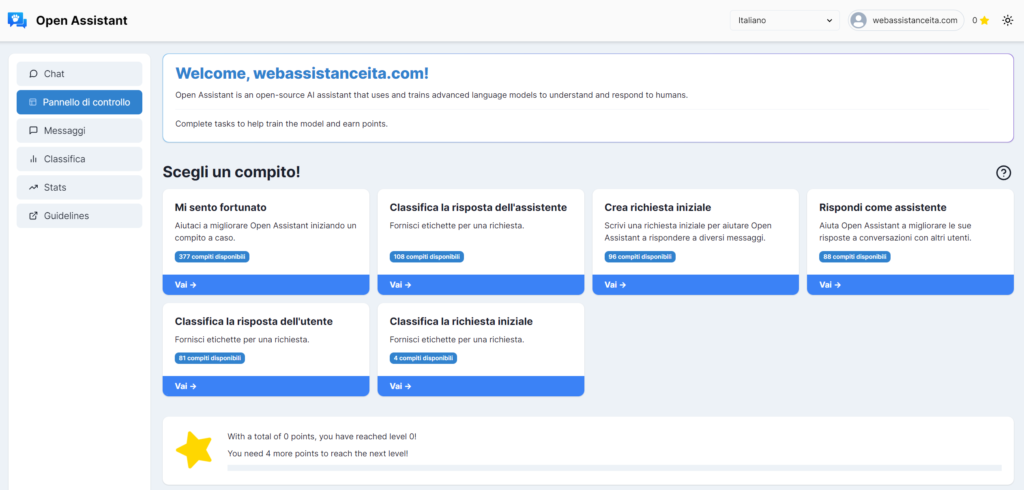Open Stats page in sidebar

pyautogui.click(x=80, y=188)
